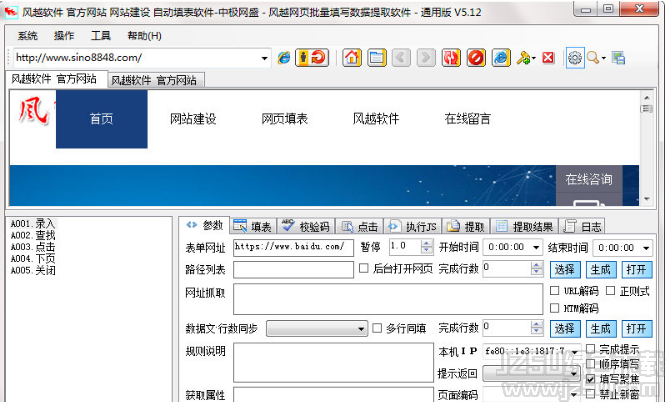Open the 结束时间 dropdown
Image resolution: width=666 pixels, height=402 pixels.
coord(646,247)
